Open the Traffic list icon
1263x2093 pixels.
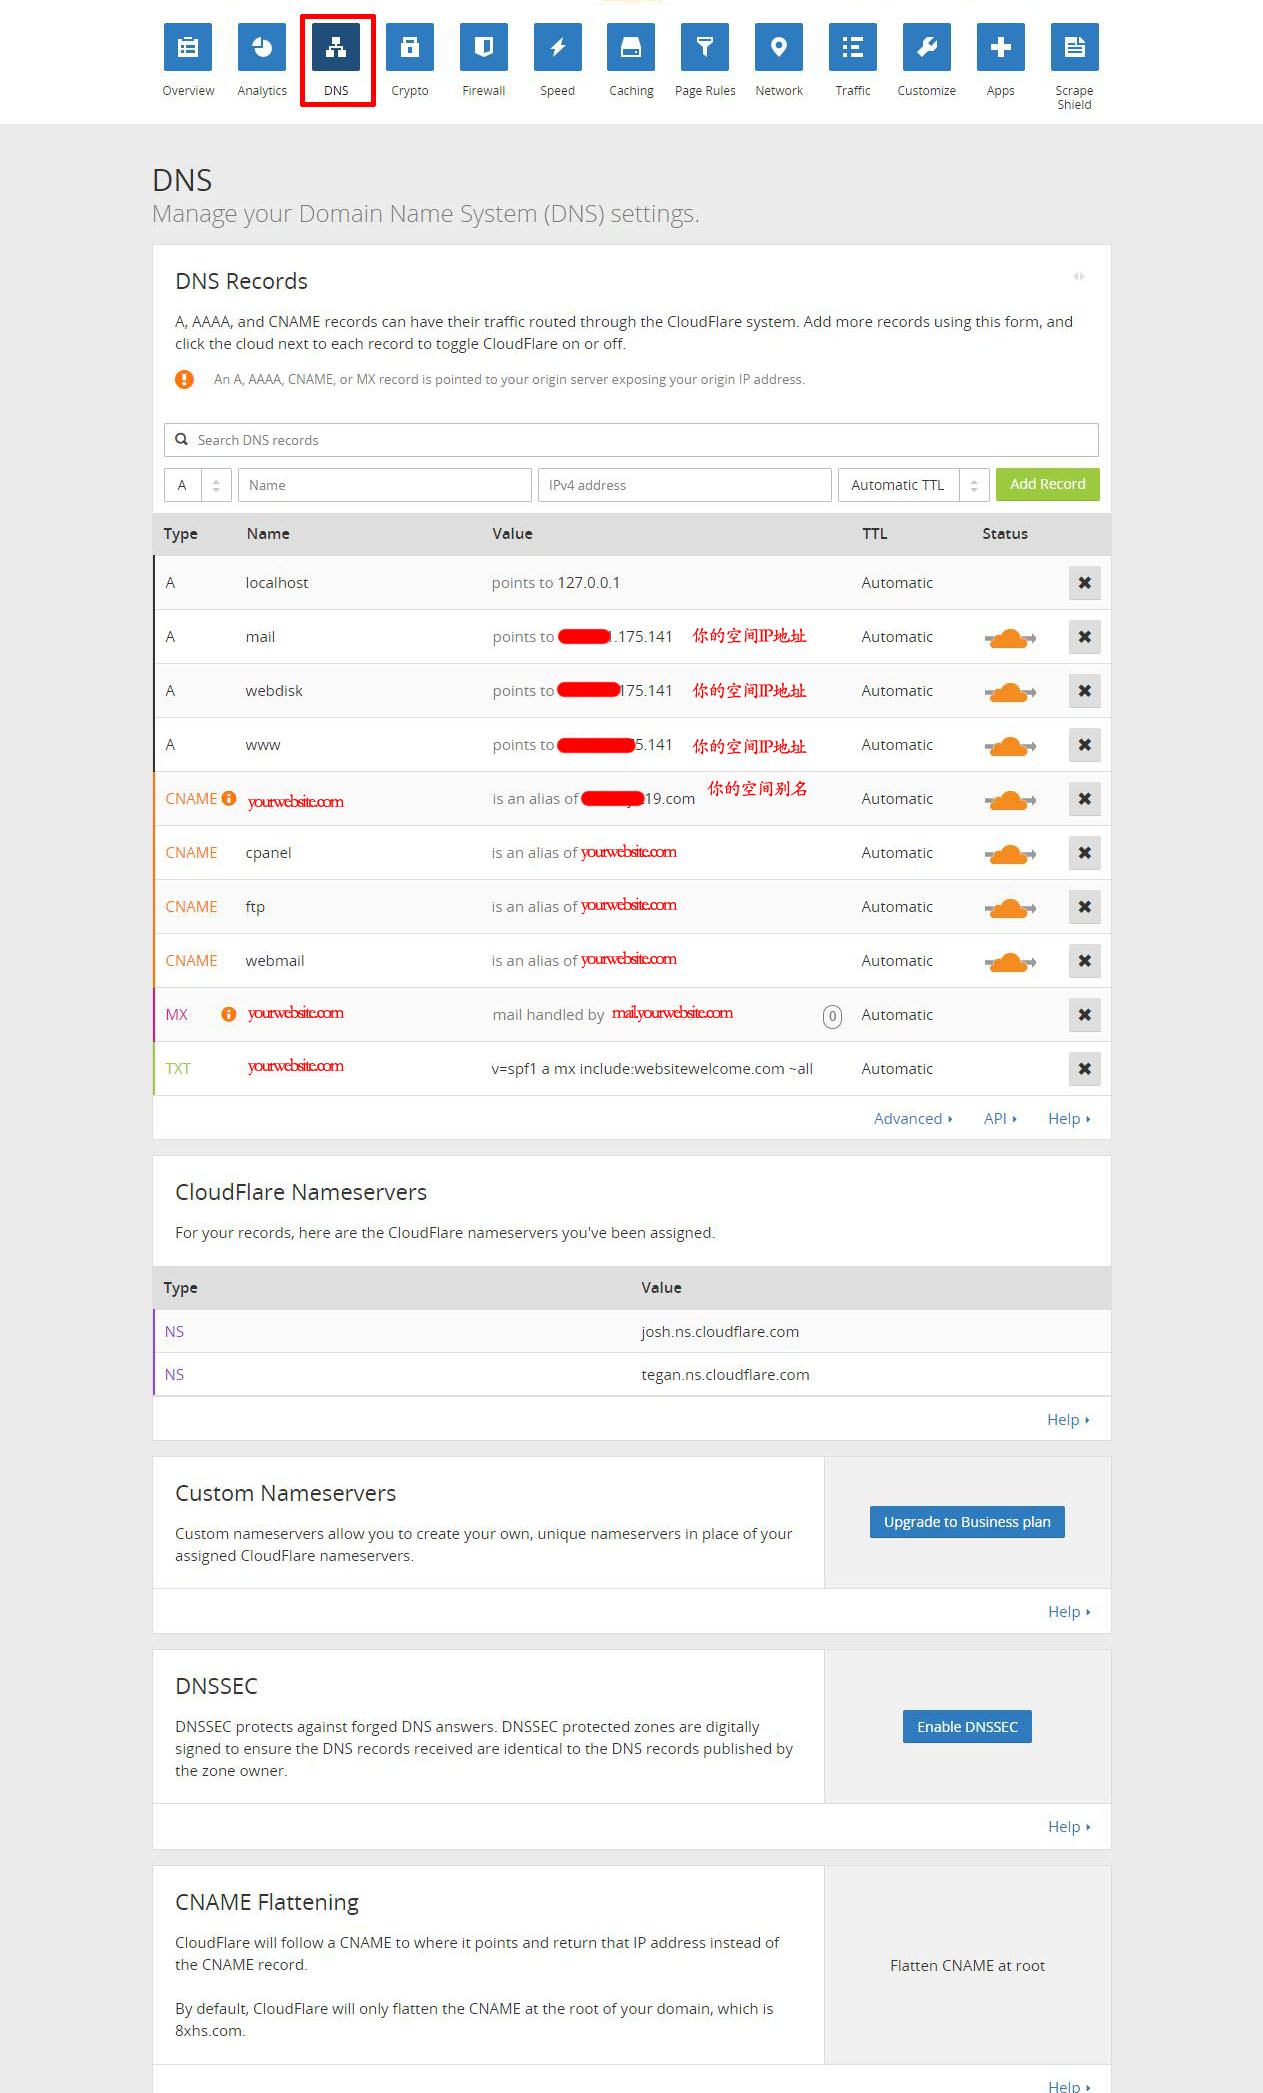pyautogui.click(x=853, y=47)
